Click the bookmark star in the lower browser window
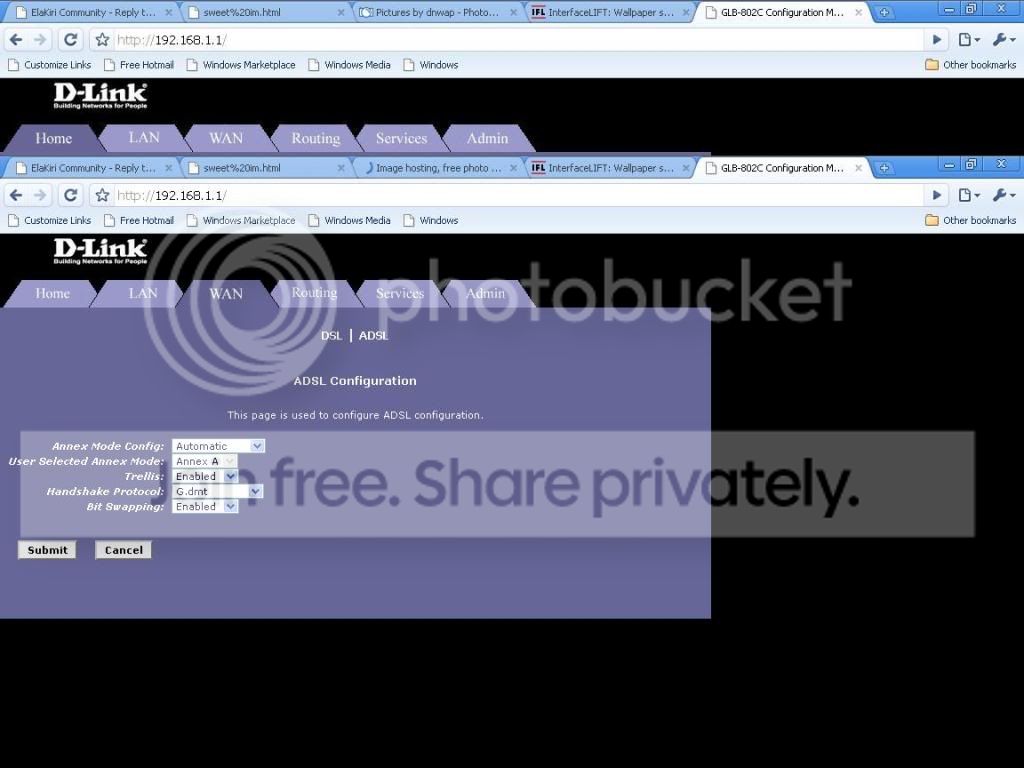This screenshot has height=768, width=1024. [103, 195]
